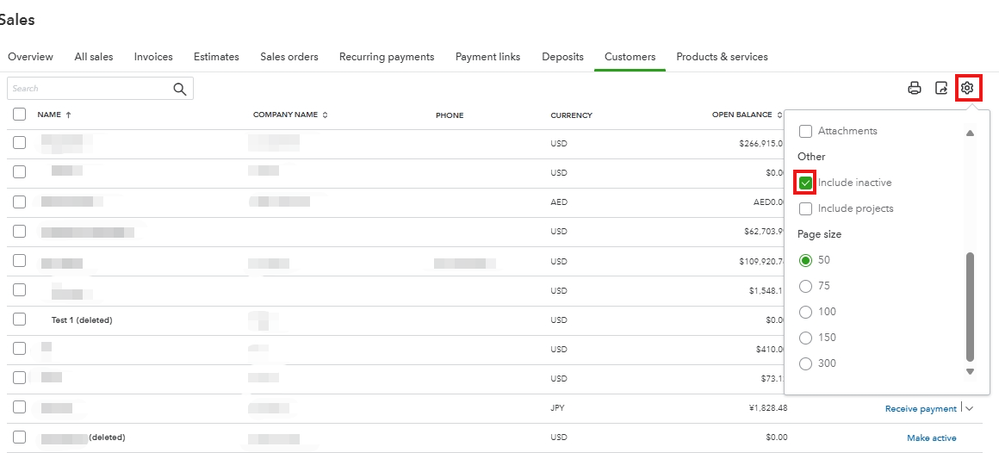This screenshot has width=999, height=453.
Task: Uncheck the Include inactive checkbox
Action: (806, 183)
